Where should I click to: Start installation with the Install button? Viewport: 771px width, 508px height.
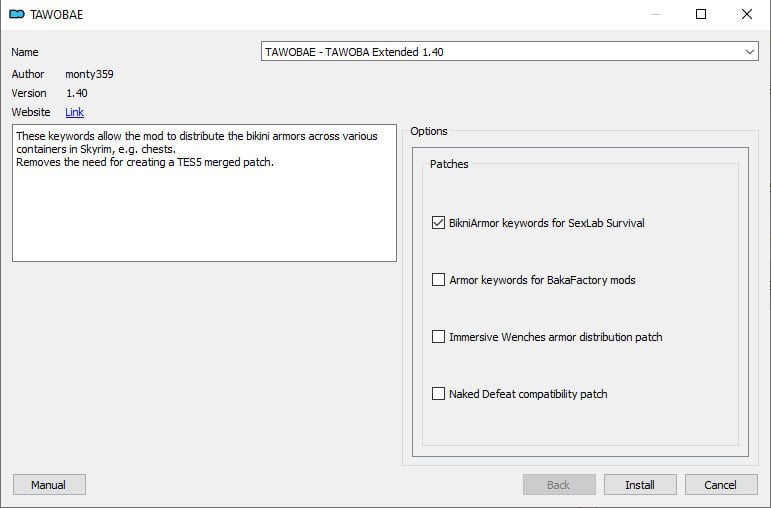point(640,485)
